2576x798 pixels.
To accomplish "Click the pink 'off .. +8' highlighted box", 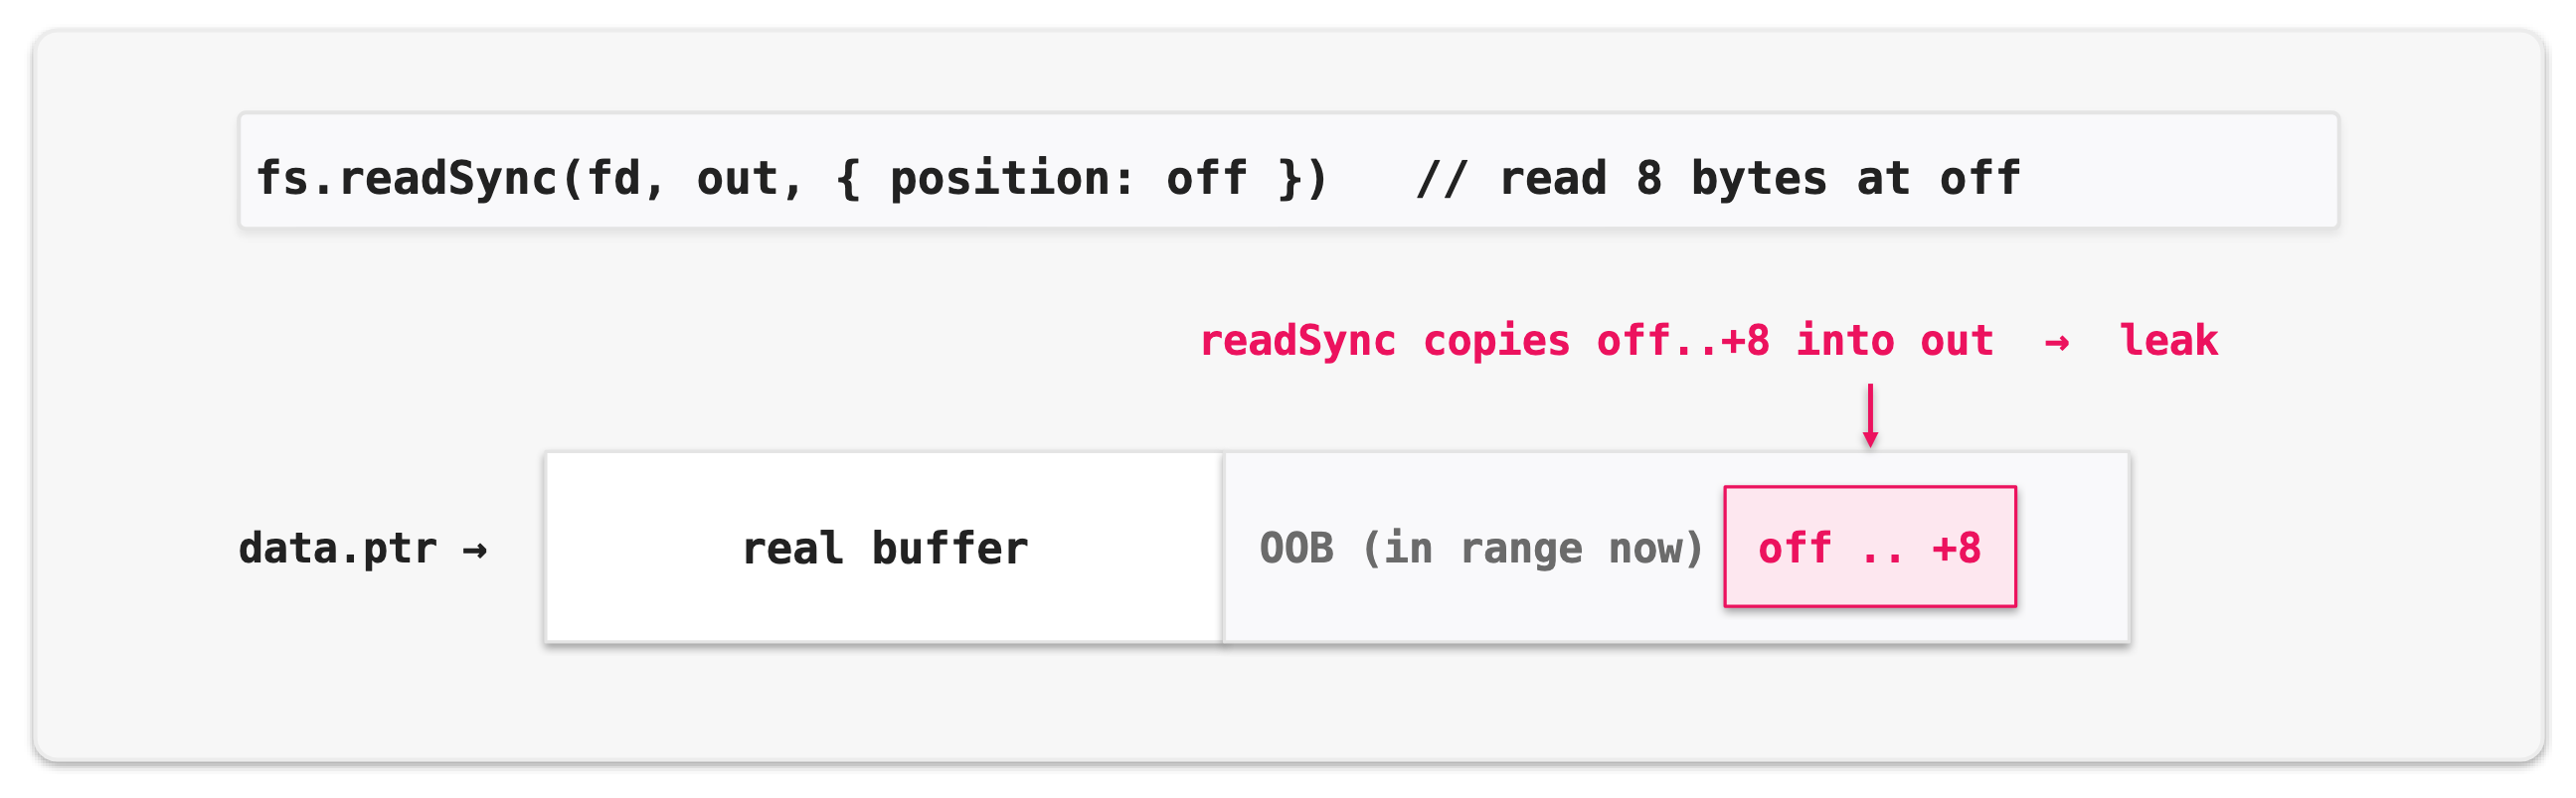I will pyautogui.click(x=1870, y=546).
